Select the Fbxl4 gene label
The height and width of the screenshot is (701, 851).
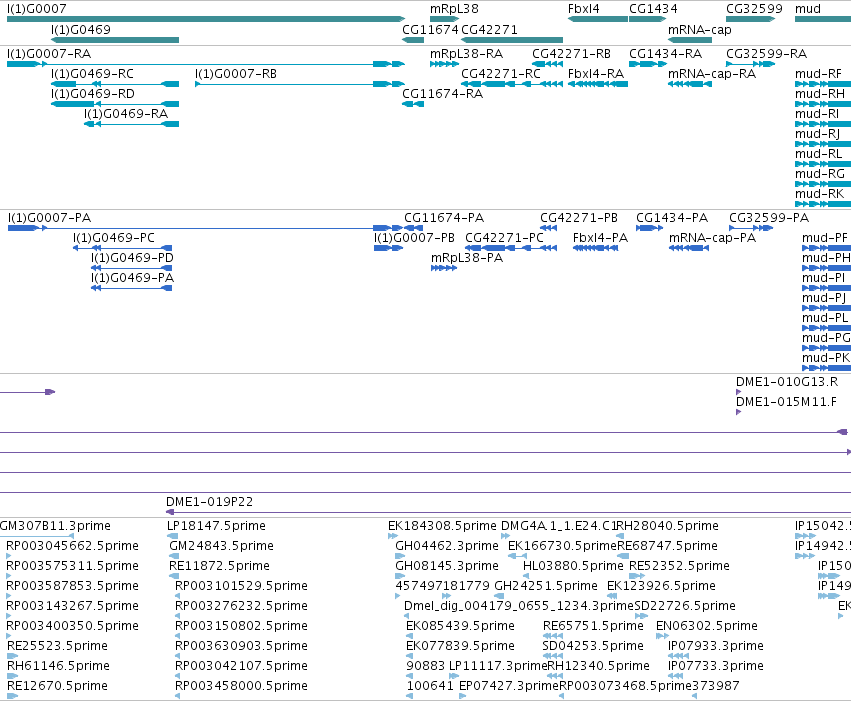coord(583,9)
